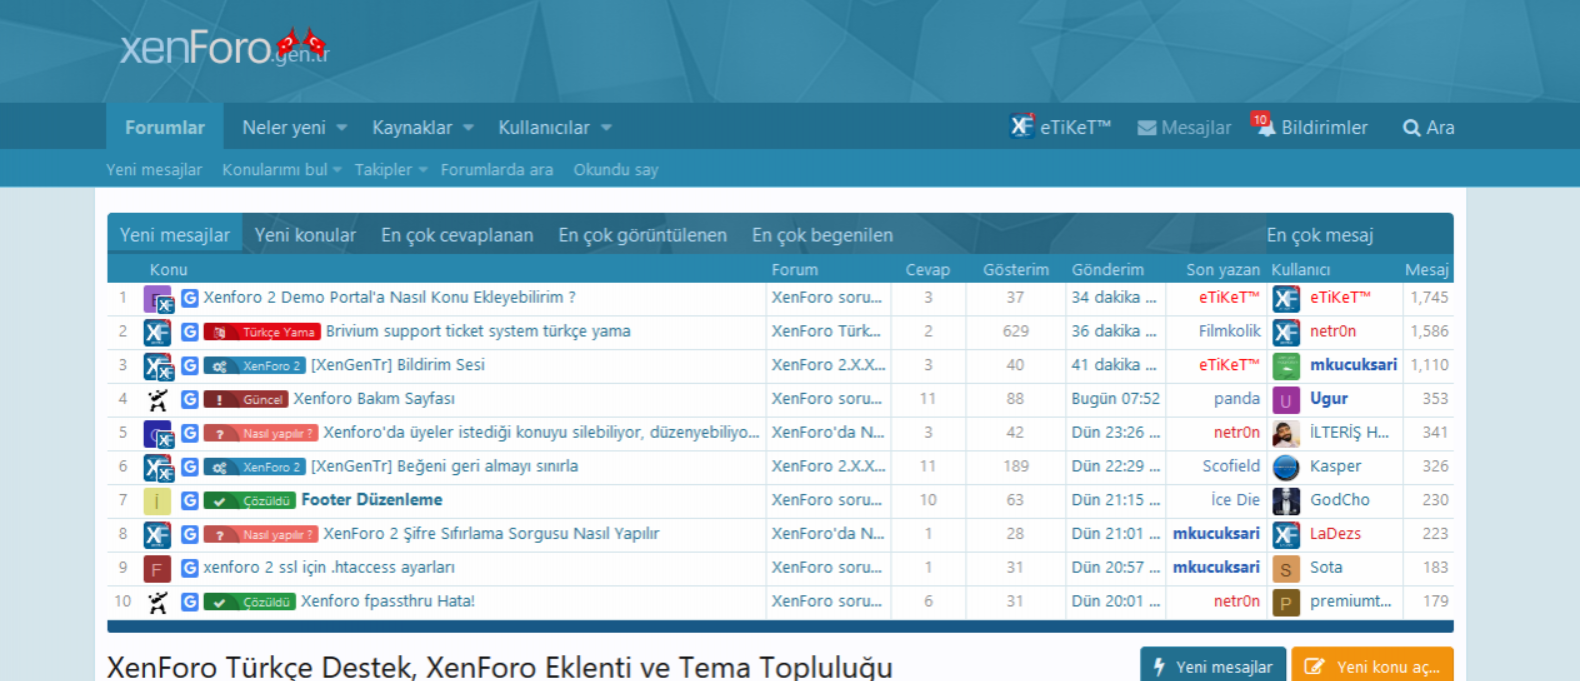1581x681 pixels.
Task: Click forum 'XenForo Türk...' in Brivium row
Action: pyautogui.click(x=826, y=331)
